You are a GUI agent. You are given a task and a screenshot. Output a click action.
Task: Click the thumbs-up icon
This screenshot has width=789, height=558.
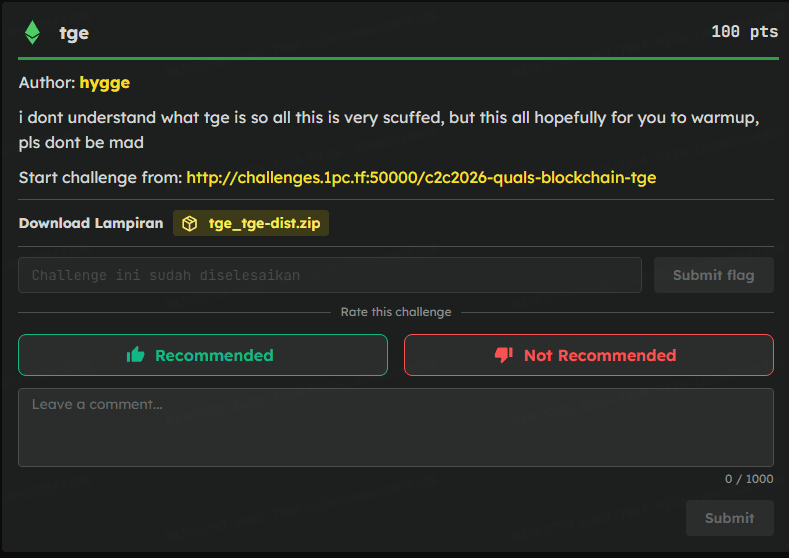tap(136, 355)
